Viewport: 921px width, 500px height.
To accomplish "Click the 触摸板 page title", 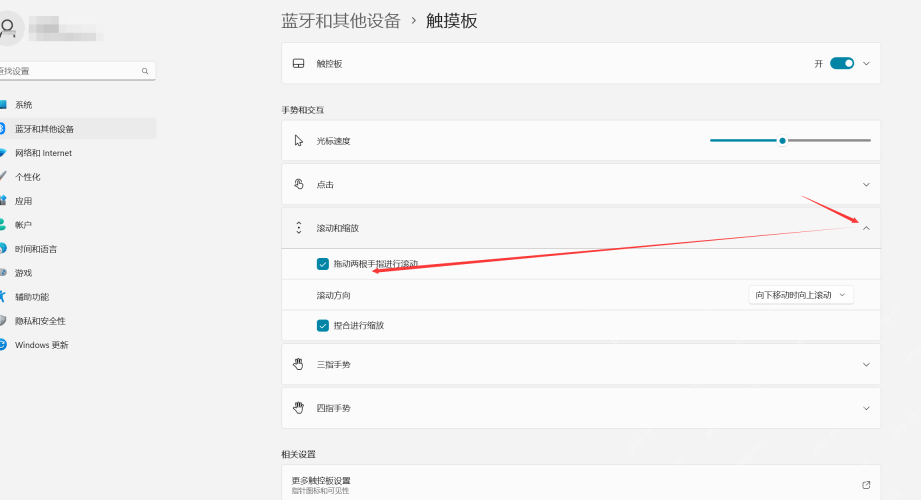I will tap(451, 21).
